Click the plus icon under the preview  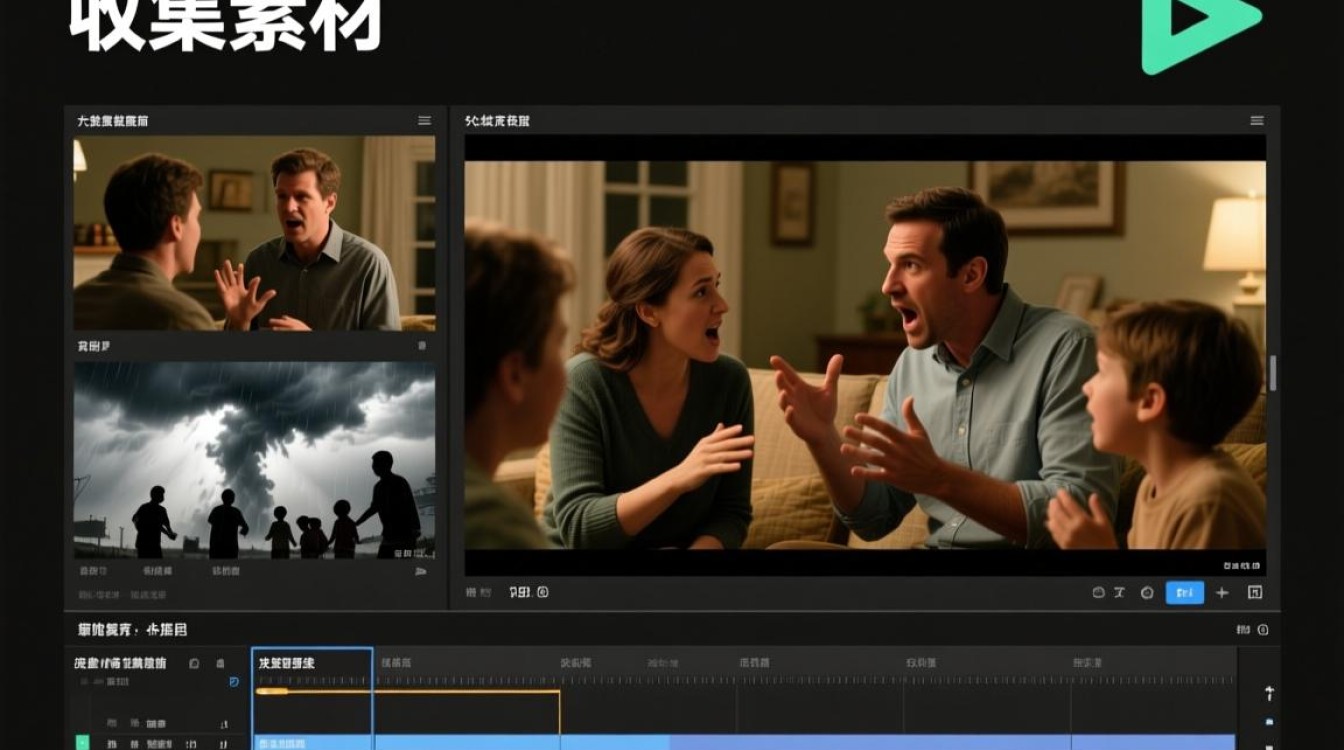pos(1222,592)
